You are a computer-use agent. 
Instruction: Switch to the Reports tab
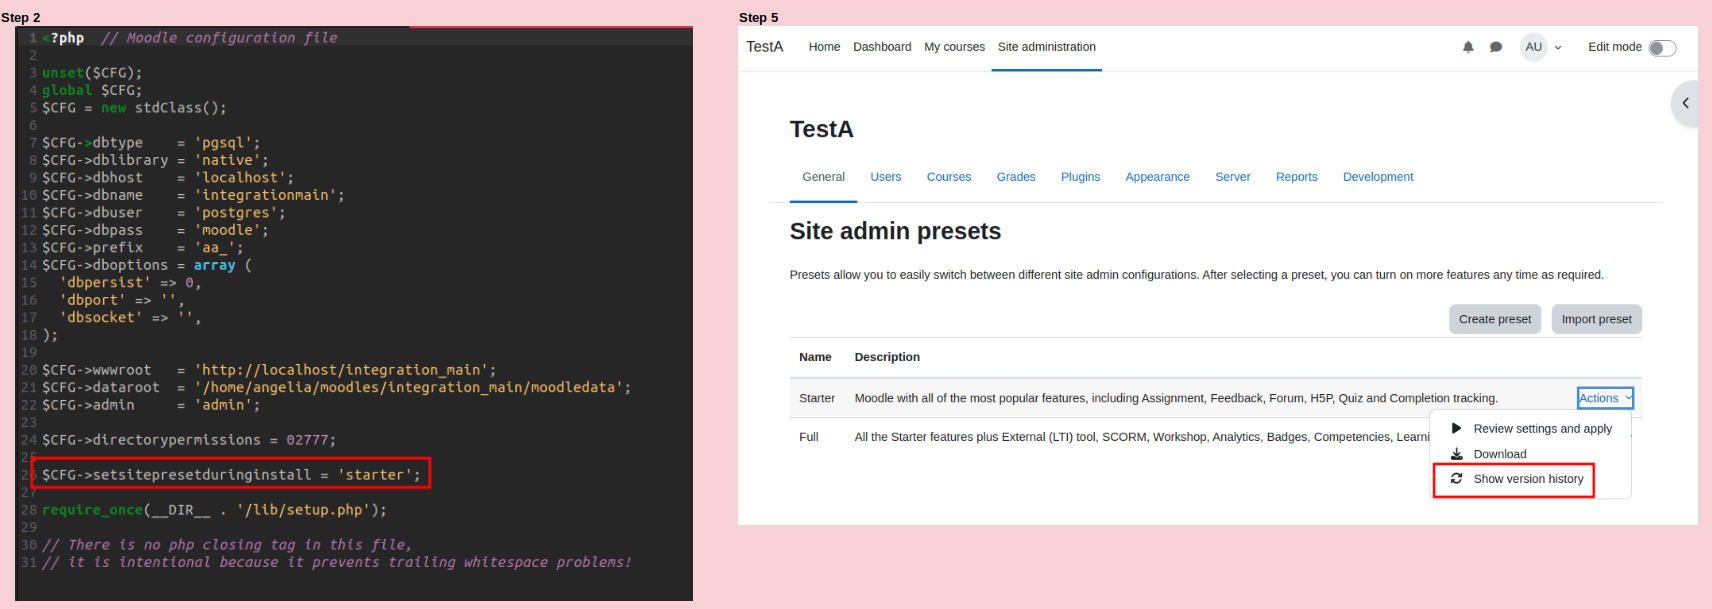[1296, 177]
